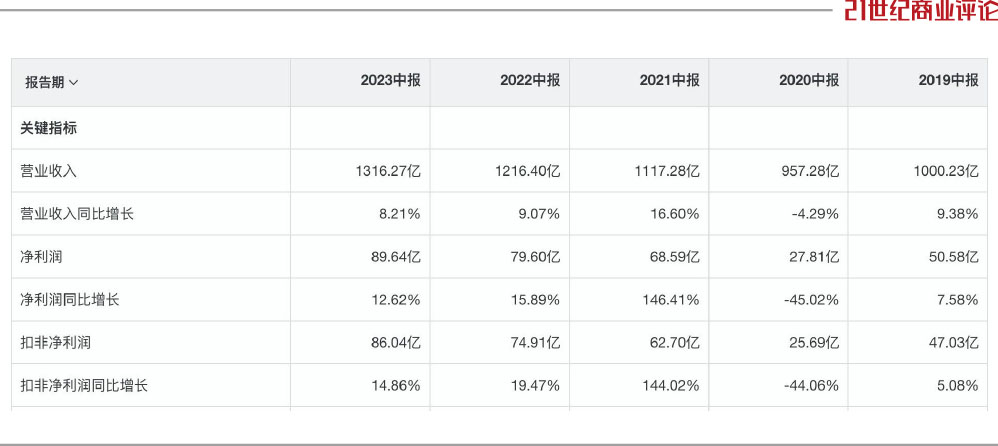Click the 营业收入 row label
This screenshot has width=998, height=446.
pyautogui.click(x=48, y=171)
